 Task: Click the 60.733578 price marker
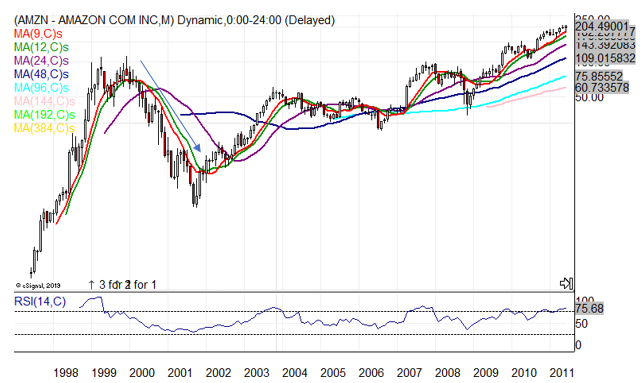(x=602, y=87)
